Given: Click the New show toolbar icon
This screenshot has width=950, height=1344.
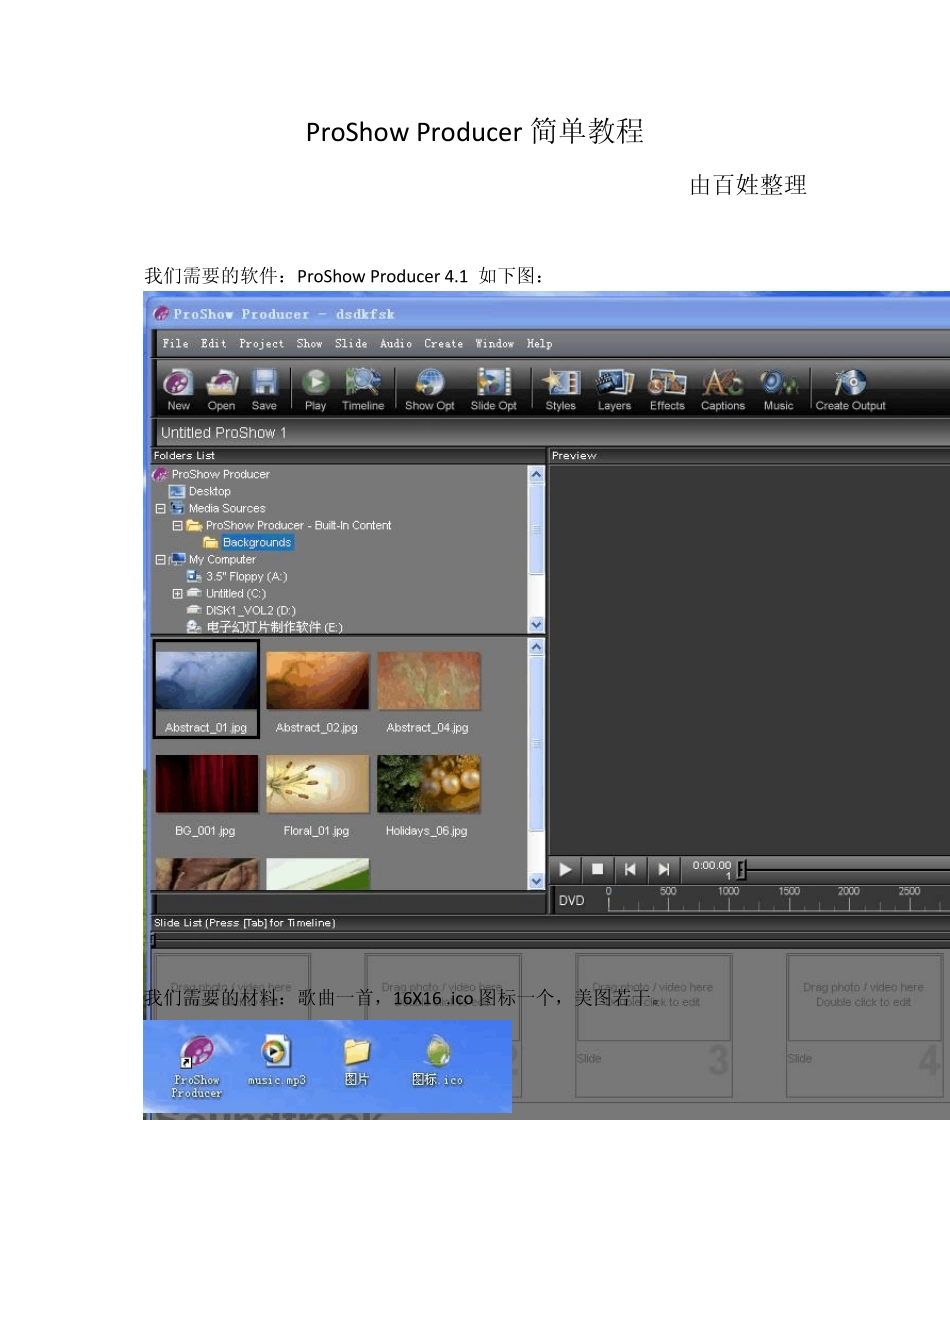Looking at the screenshot, I should pos(178,389).
